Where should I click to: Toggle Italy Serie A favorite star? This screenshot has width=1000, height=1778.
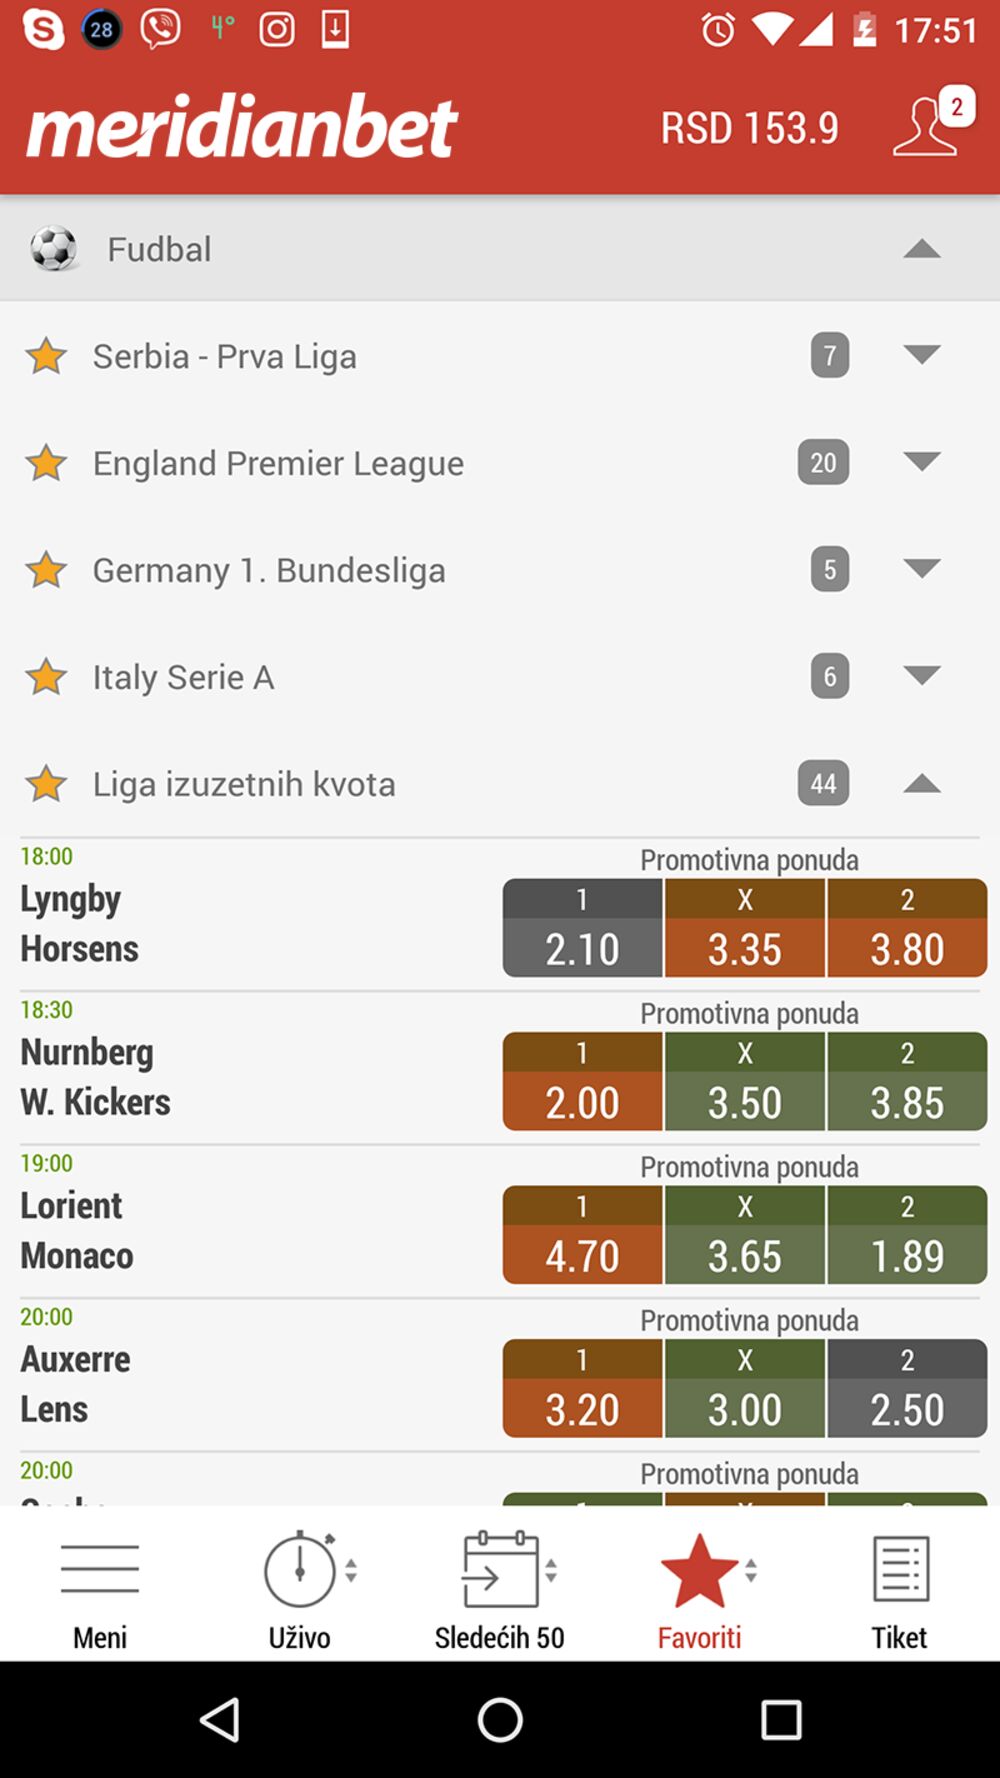[46, 677]
